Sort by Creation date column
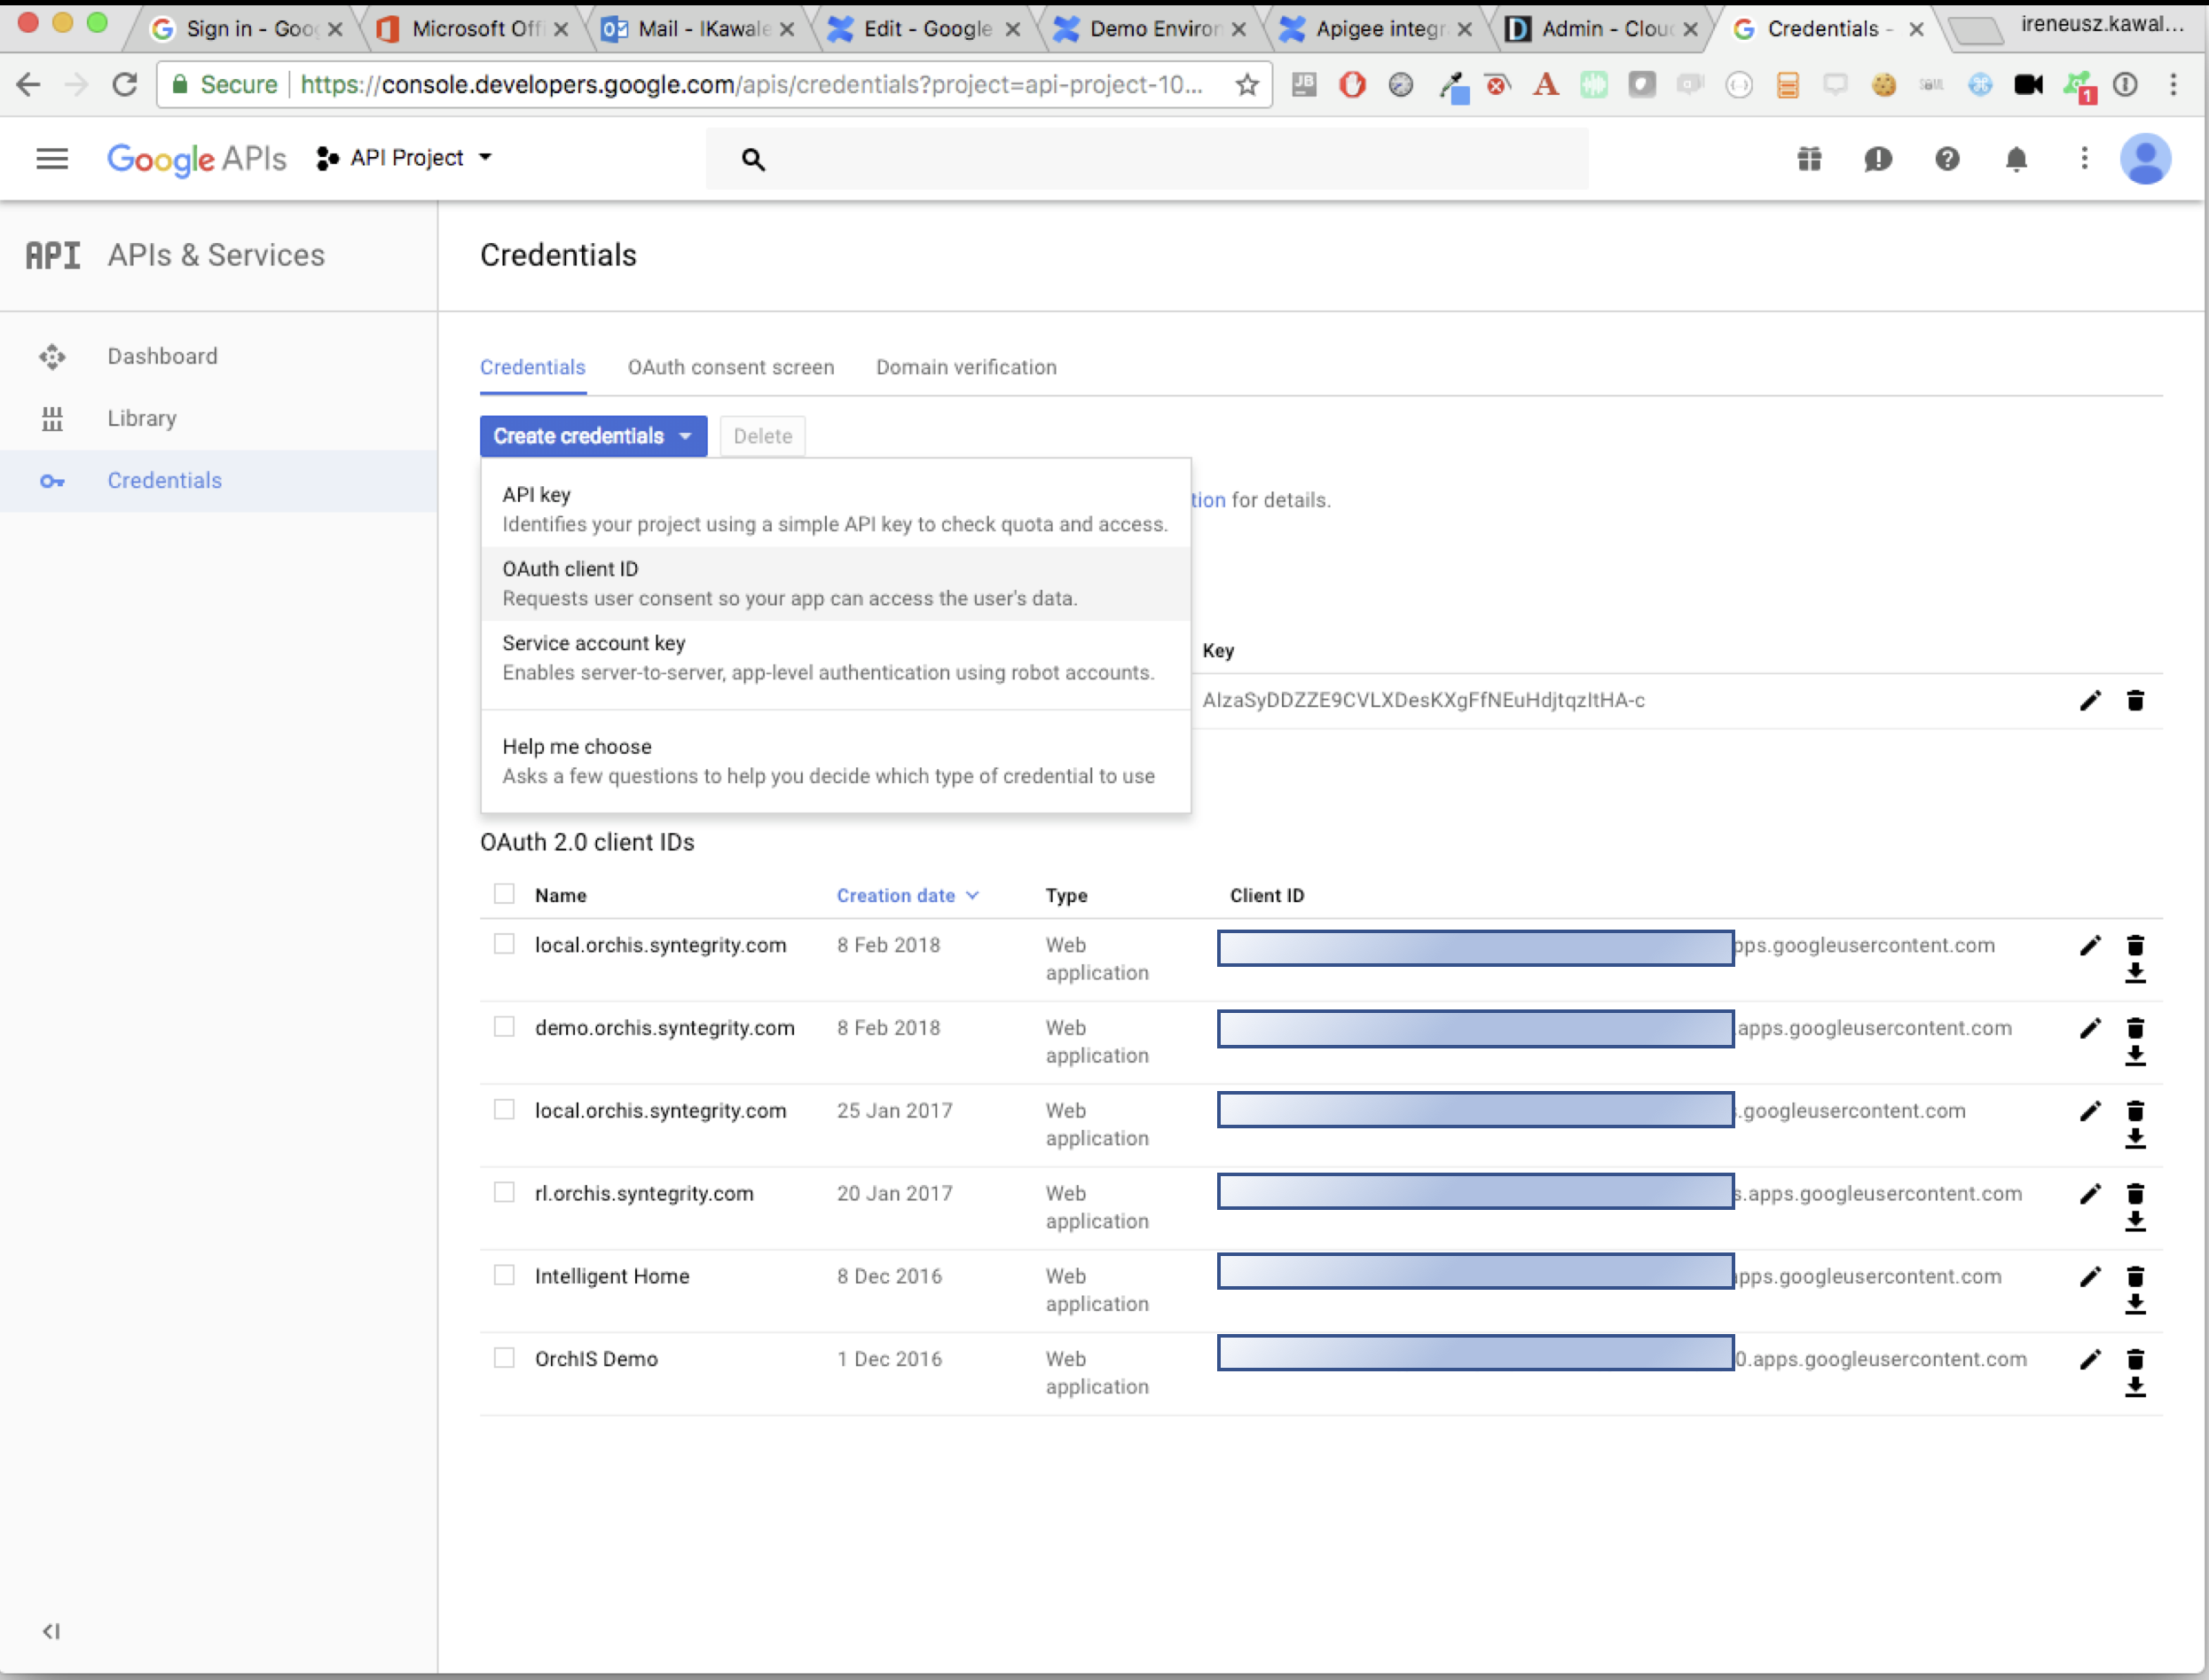Image resolution: width=2209 pixels, height=1680 pixels. [x=907, y=895]
